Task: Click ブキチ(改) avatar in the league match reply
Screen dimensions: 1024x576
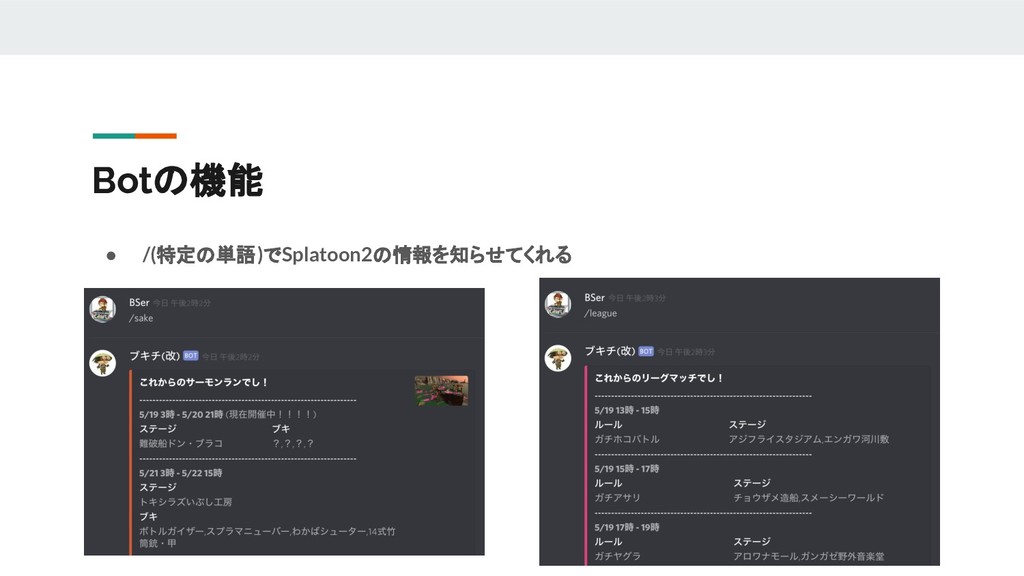Action: (558, 358)
